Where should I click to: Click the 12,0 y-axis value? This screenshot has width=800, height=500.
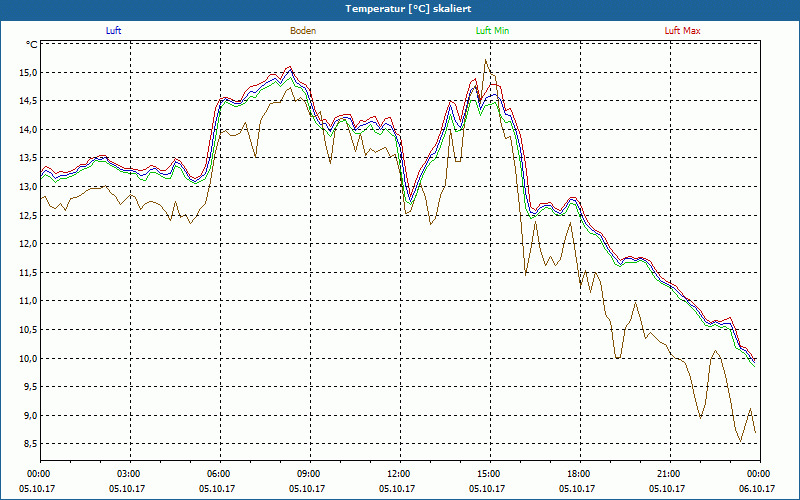29,244
